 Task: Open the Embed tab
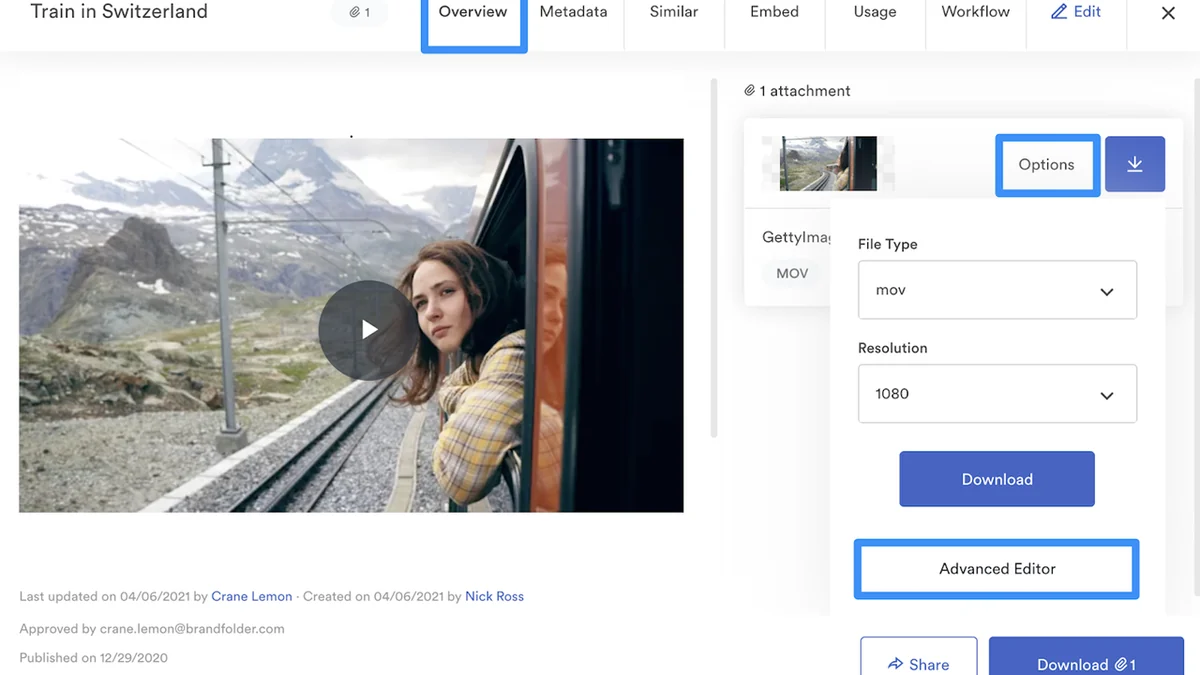[775, 12]
